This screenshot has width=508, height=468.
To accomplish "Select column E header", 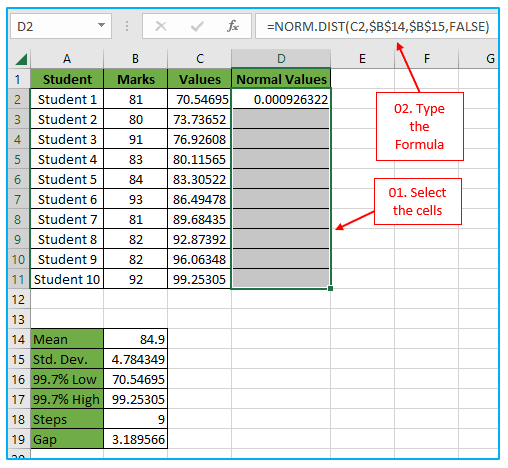I will 362,59.
